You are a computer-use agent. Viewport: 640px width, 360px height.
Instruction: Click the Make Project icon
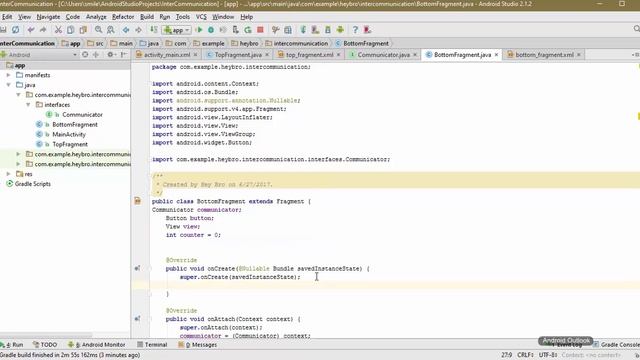click(153, 30)
